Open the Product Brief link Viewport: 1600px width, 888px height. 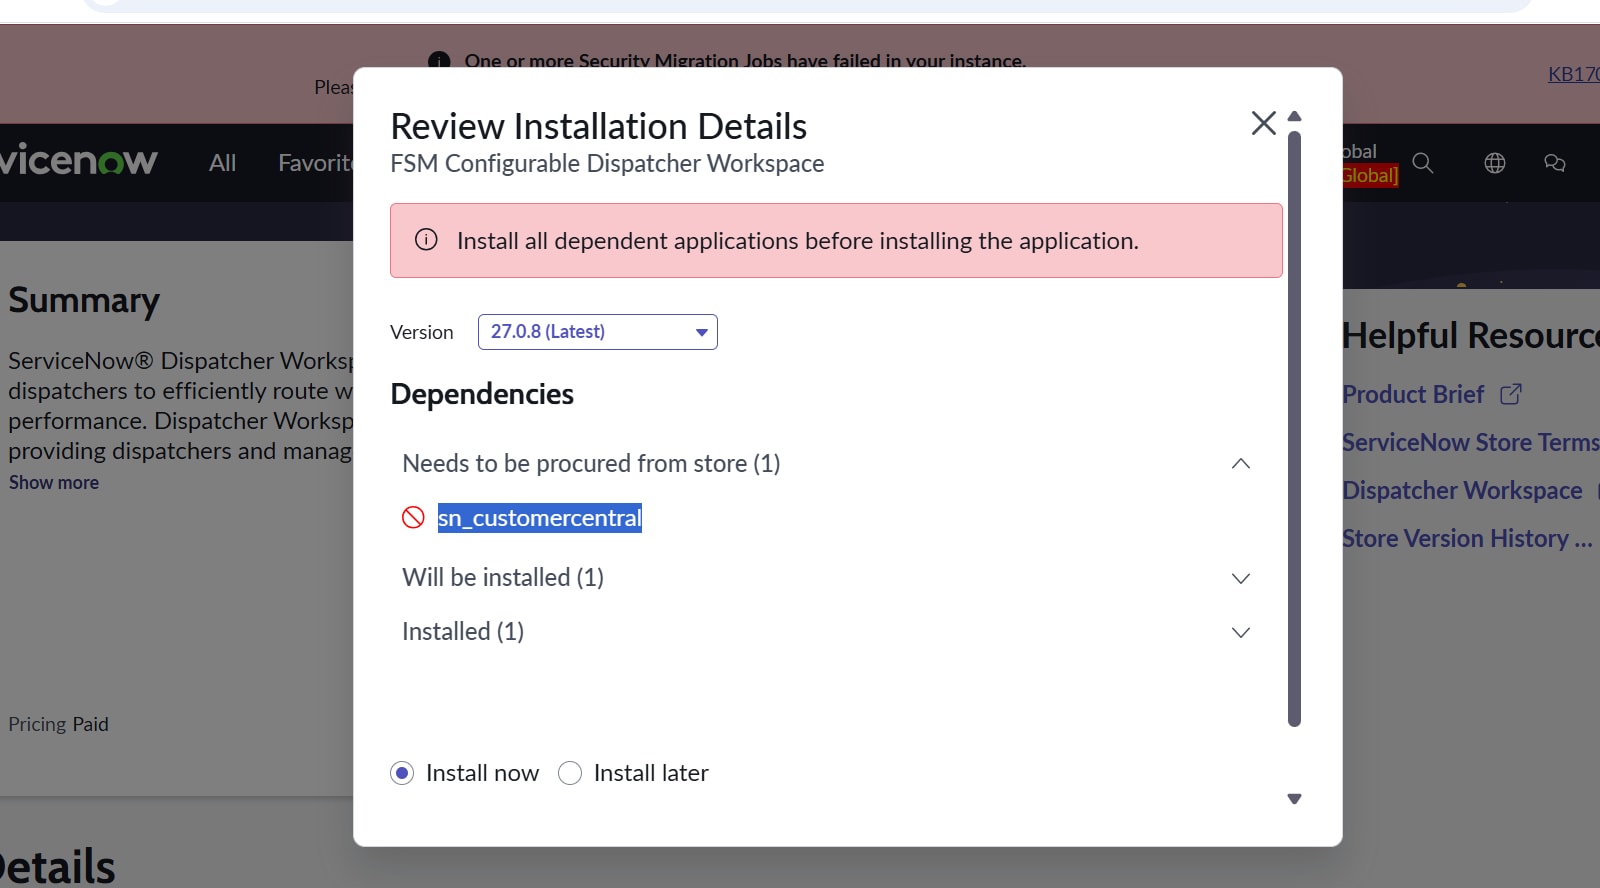tap(1413, 394)
